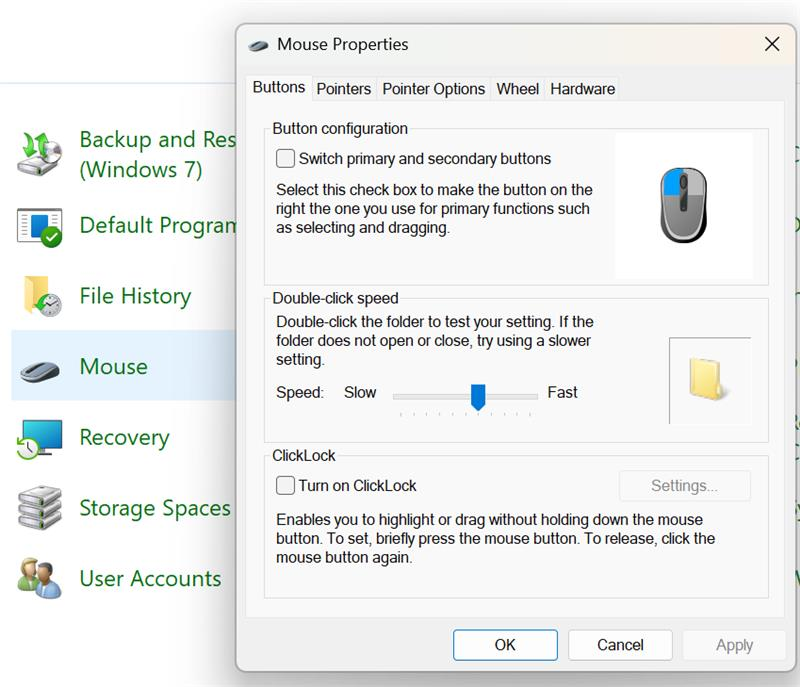Open the Storage Spaces drives icon
The image size is (800, 687).
coord(39,508)
